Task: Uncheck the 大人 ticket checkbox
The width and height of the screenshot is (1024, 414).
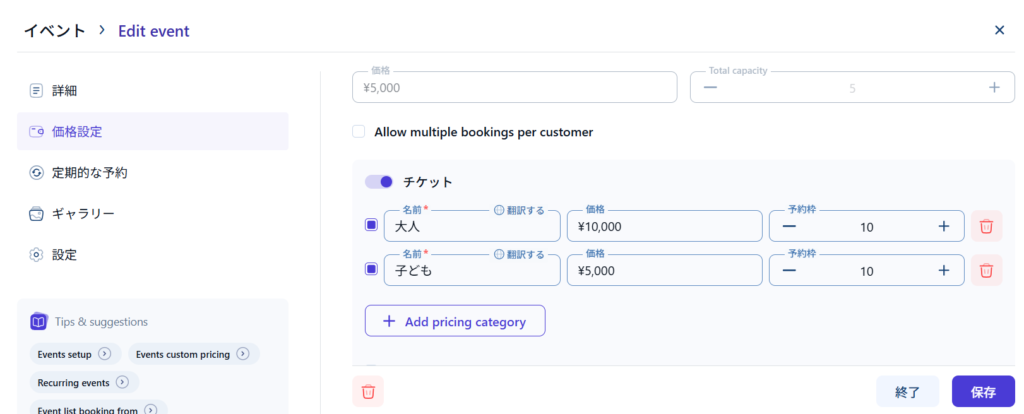Action: 372,226
